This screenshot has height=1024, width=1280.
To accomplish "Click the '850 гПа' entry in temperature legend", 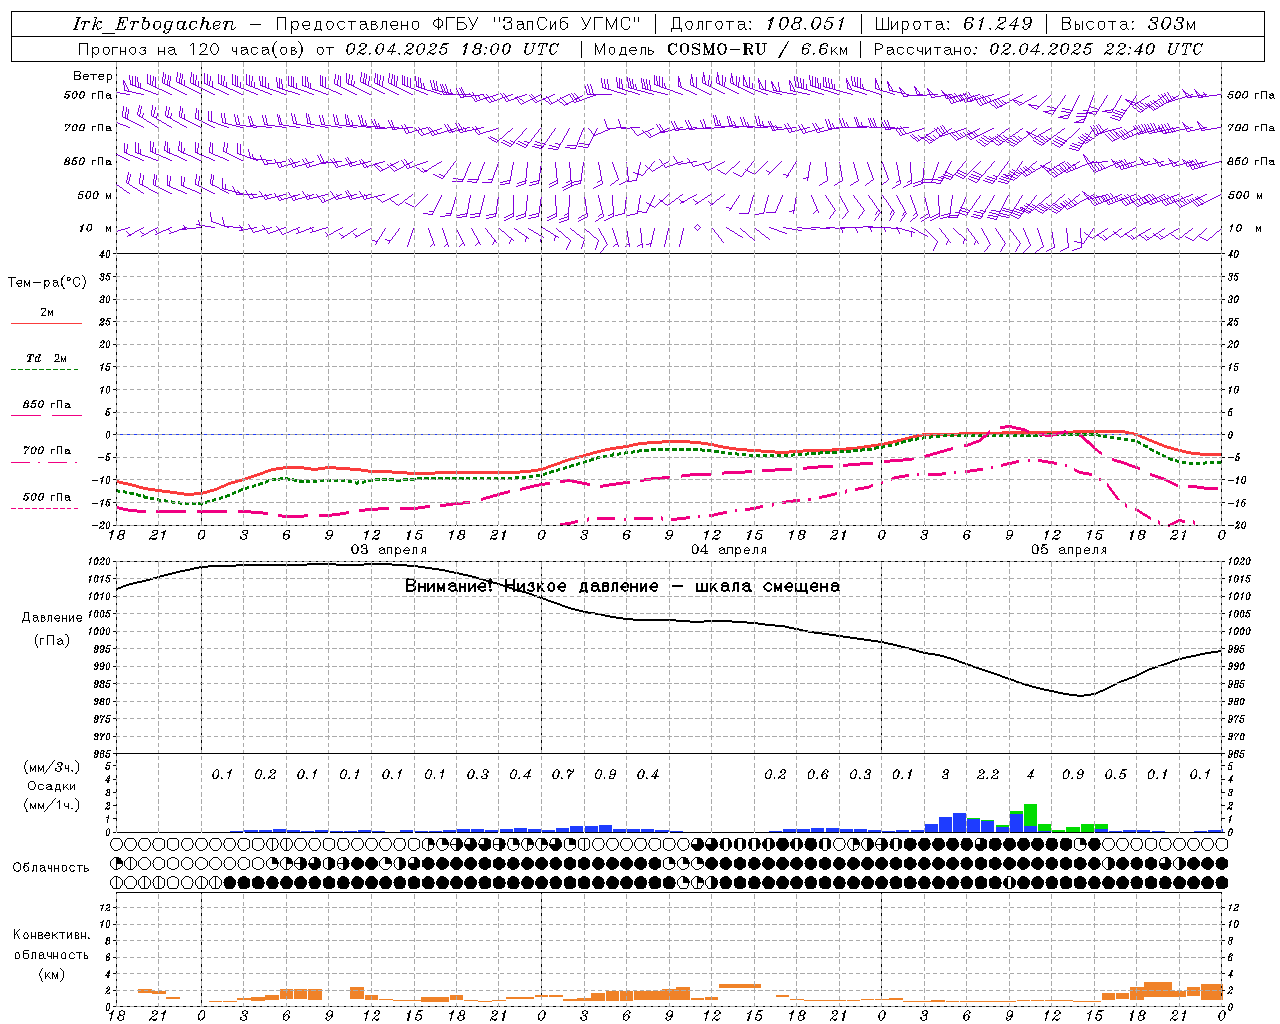I will [47, 405].
